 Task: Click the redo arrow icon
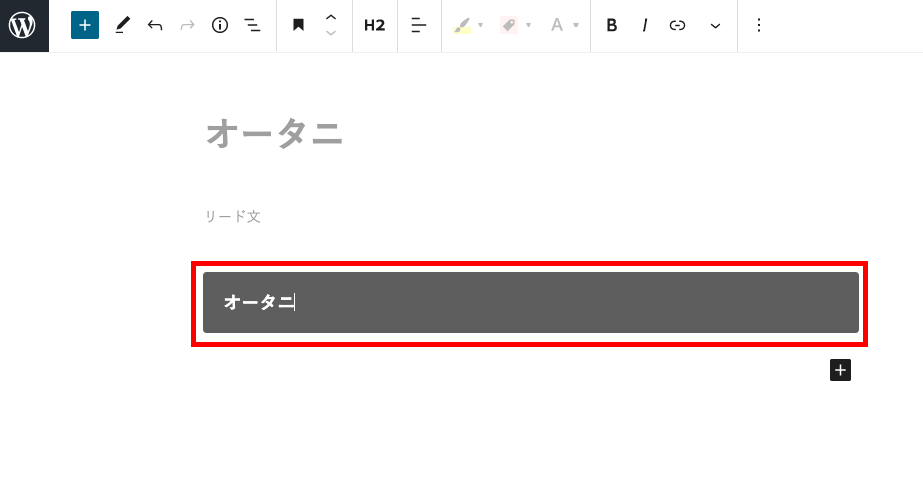(x=187, y=25)
